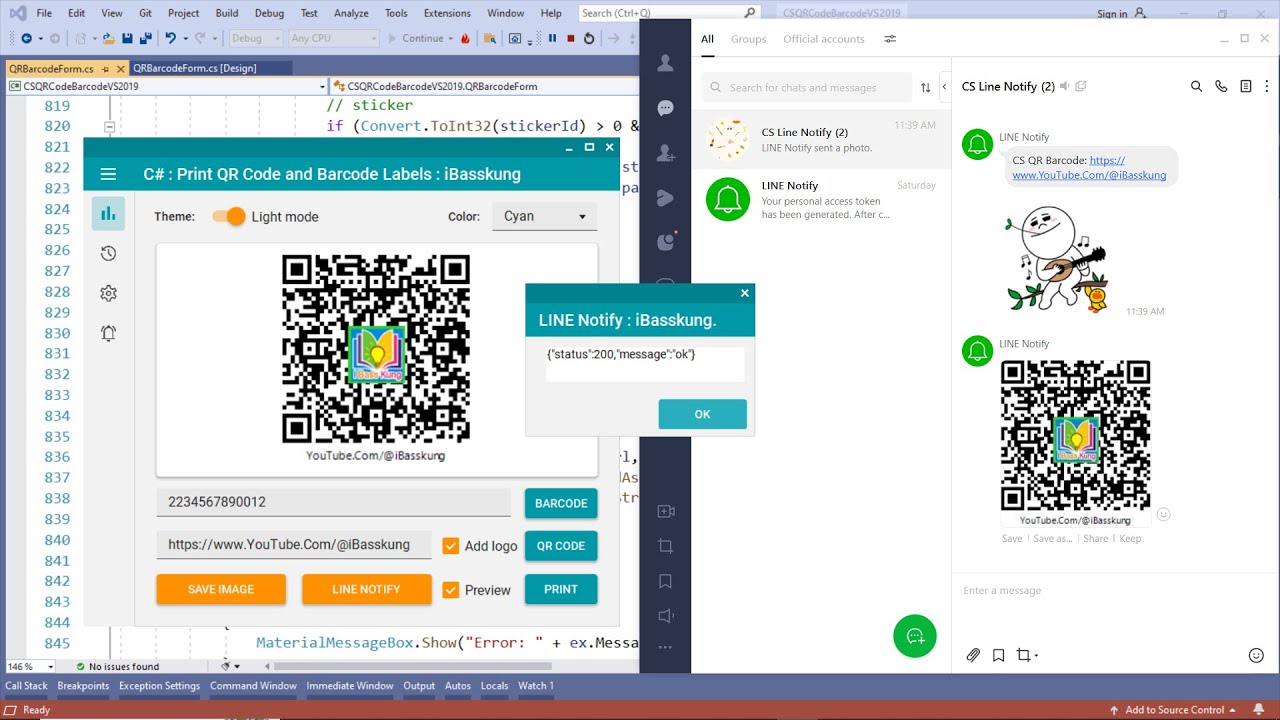Open the emoji sticker picker in message box
The image size is (1280, 720).
[1257, 655]
